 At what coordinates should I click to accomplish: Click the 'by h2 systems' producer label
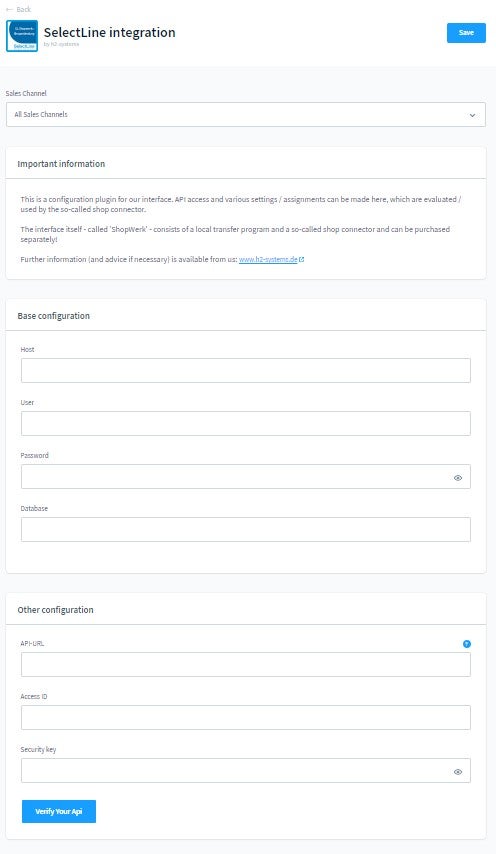tap(62, 44)
